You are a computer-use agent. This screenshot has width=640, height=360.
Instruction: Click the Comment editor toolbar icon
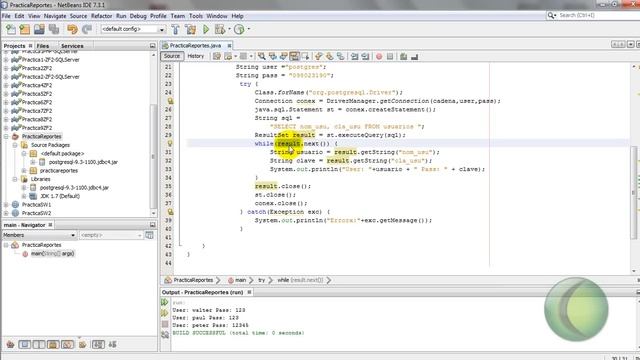tap(404, 56)
